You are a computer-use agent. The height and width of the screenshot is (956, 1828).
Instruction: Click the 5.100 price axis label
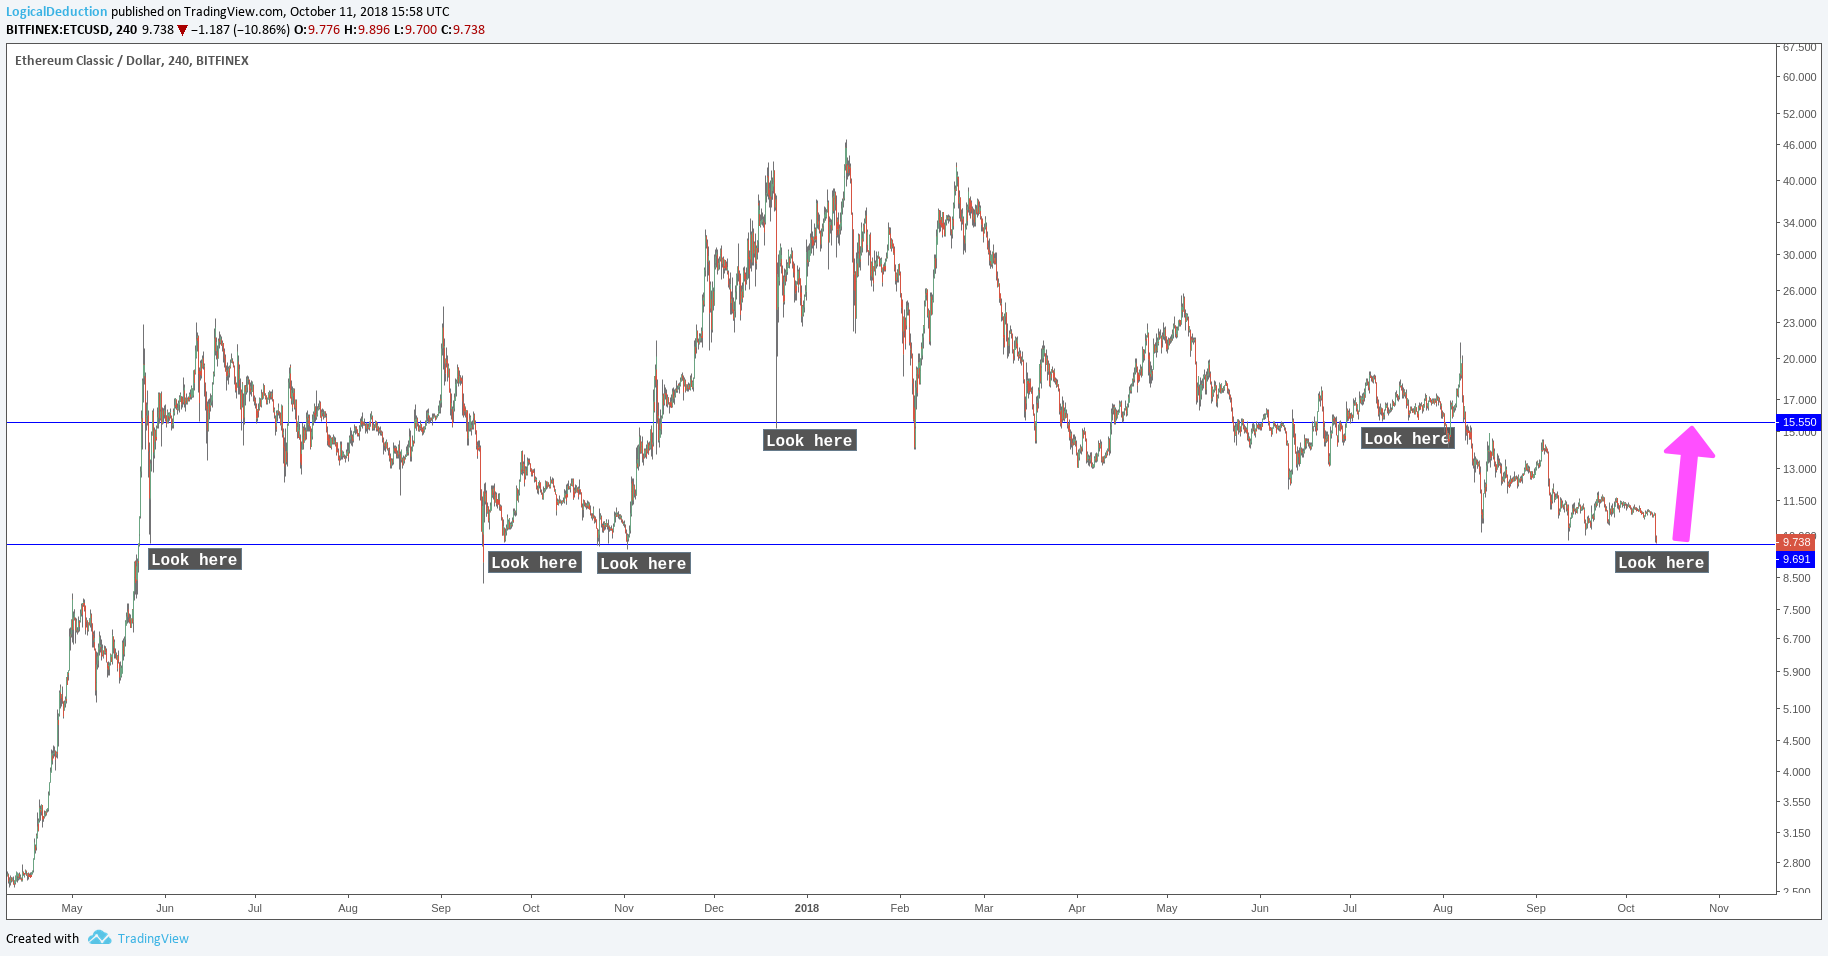pyautogui.click(x=1796, y=709)
